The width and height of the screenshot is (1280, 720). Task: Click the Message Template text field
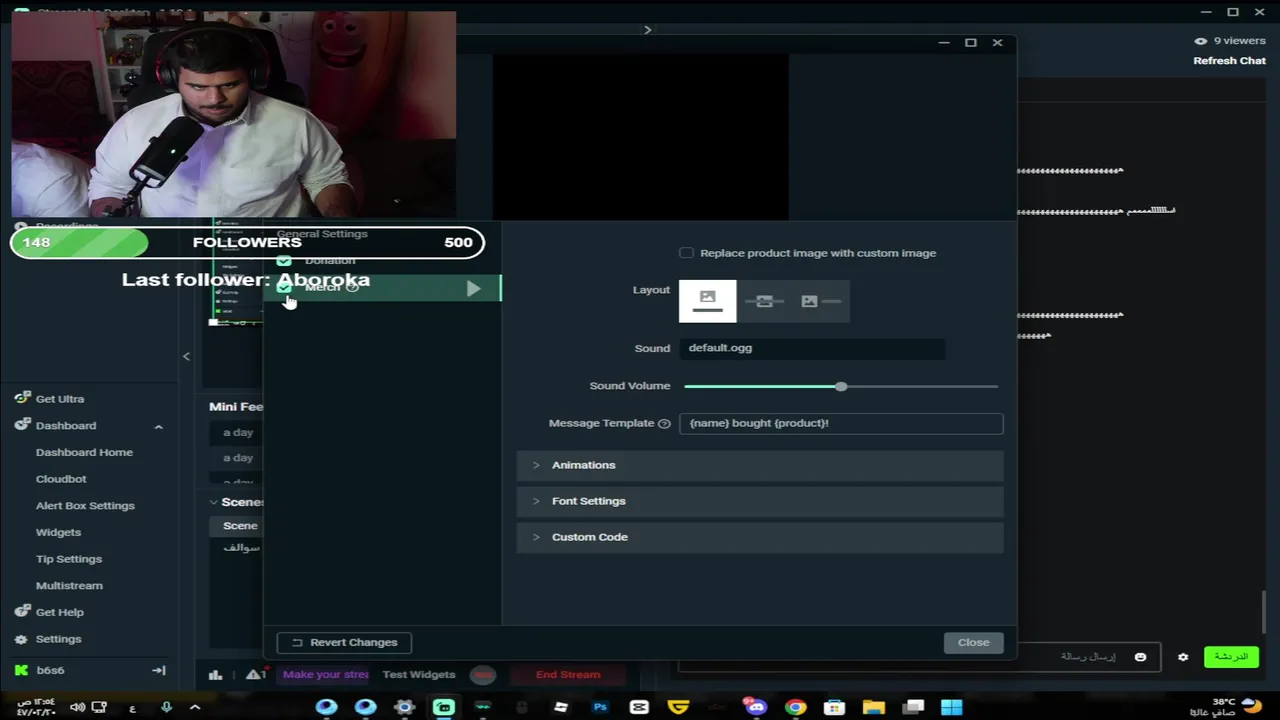[x=841, y=423]
